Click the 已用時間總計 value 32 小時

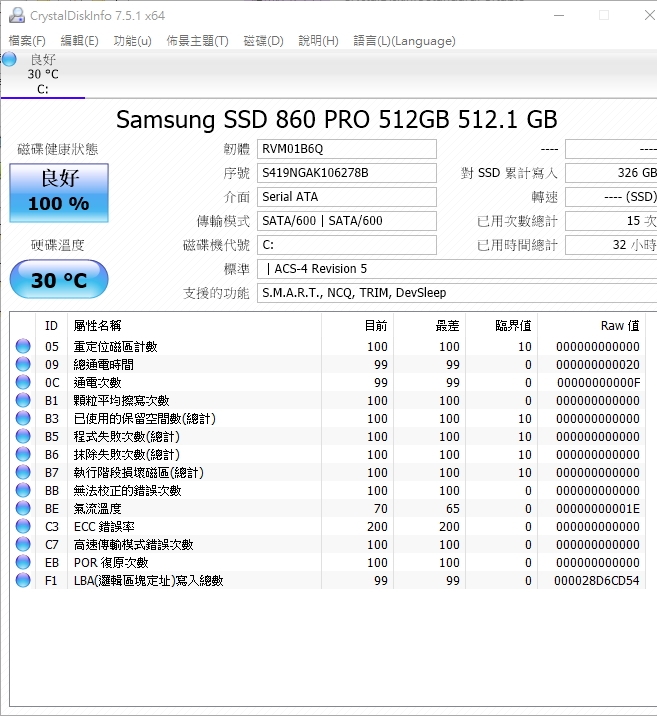click(x=611, y=245)
